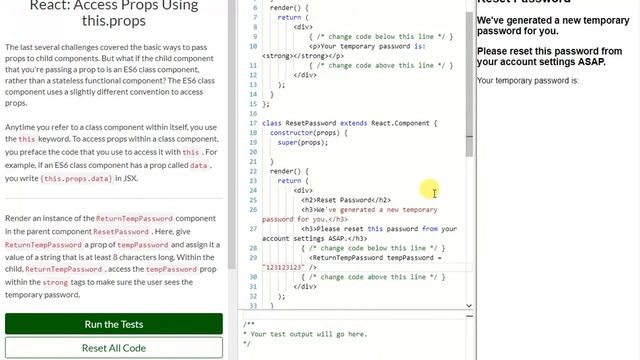Click the instructions panel scrollbar

click(232, 135)
